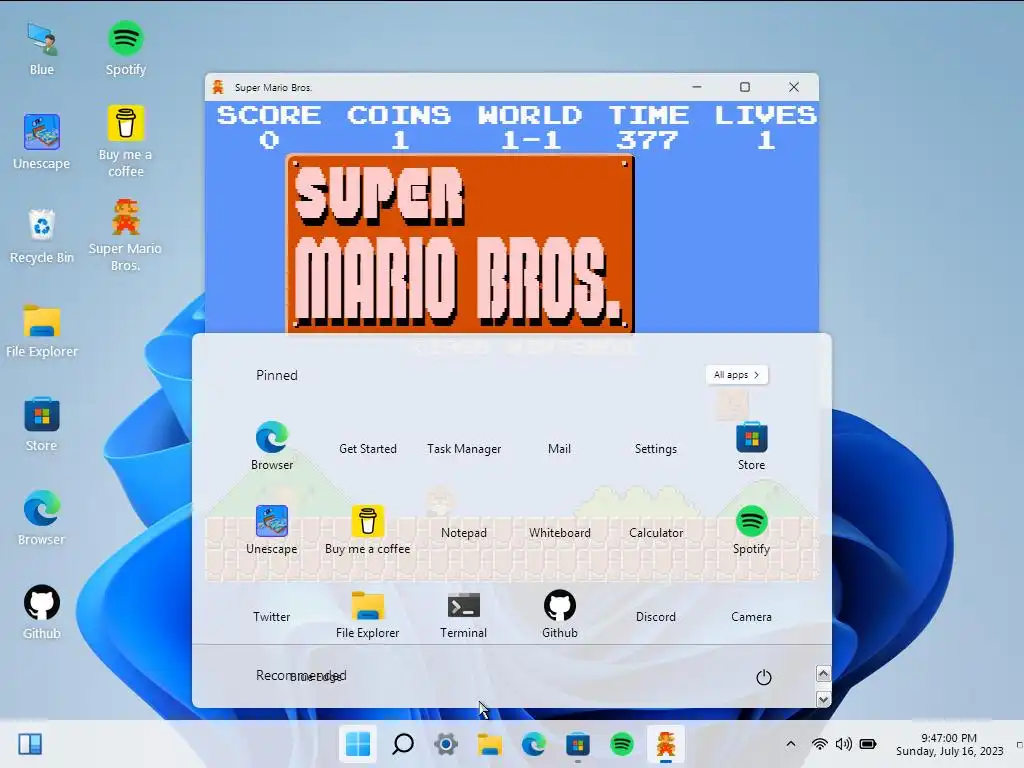1024x768 pixels.
Task: Launch Unescape from Start menu pinned apps
Action: pyautogui.click(x=272, y=530)
